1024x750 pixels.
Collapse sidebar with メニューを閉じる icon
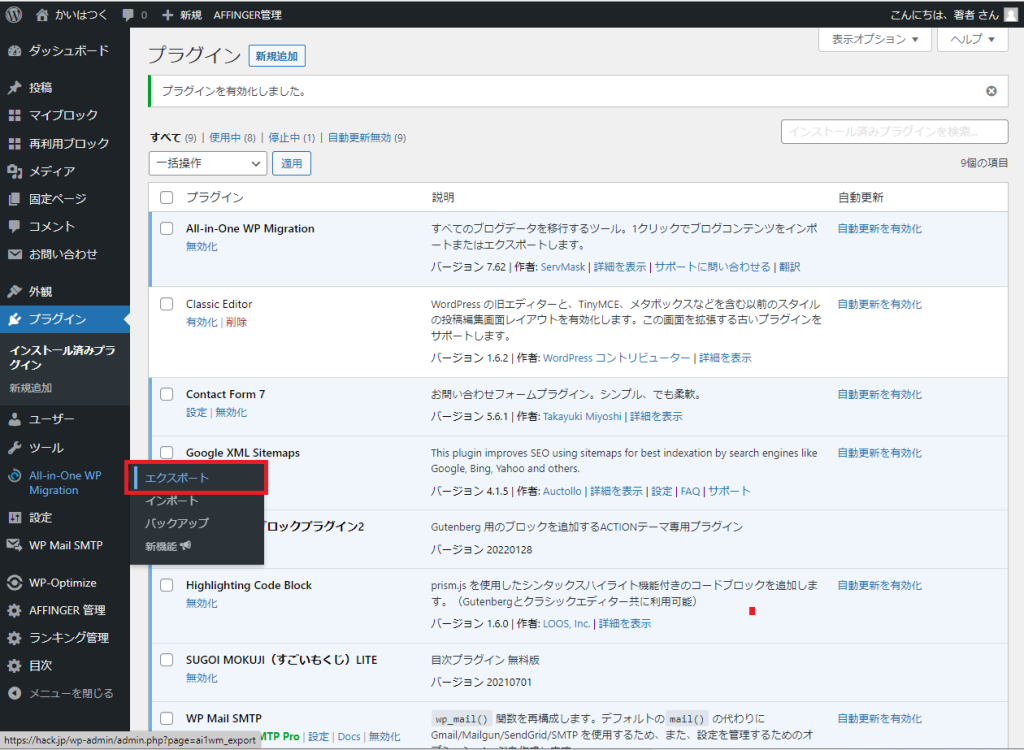(x=14, y=693)
